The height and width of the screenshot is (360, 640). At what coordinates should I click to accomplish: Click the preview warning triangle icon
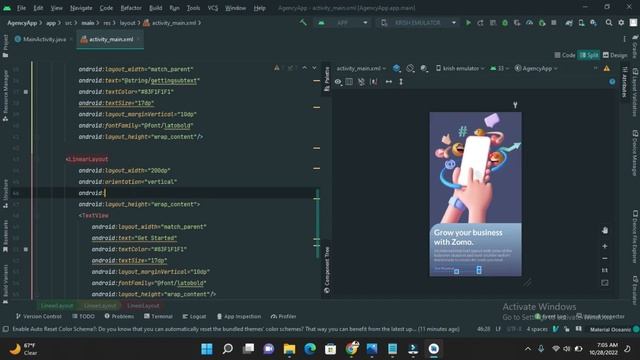(607, 68)
